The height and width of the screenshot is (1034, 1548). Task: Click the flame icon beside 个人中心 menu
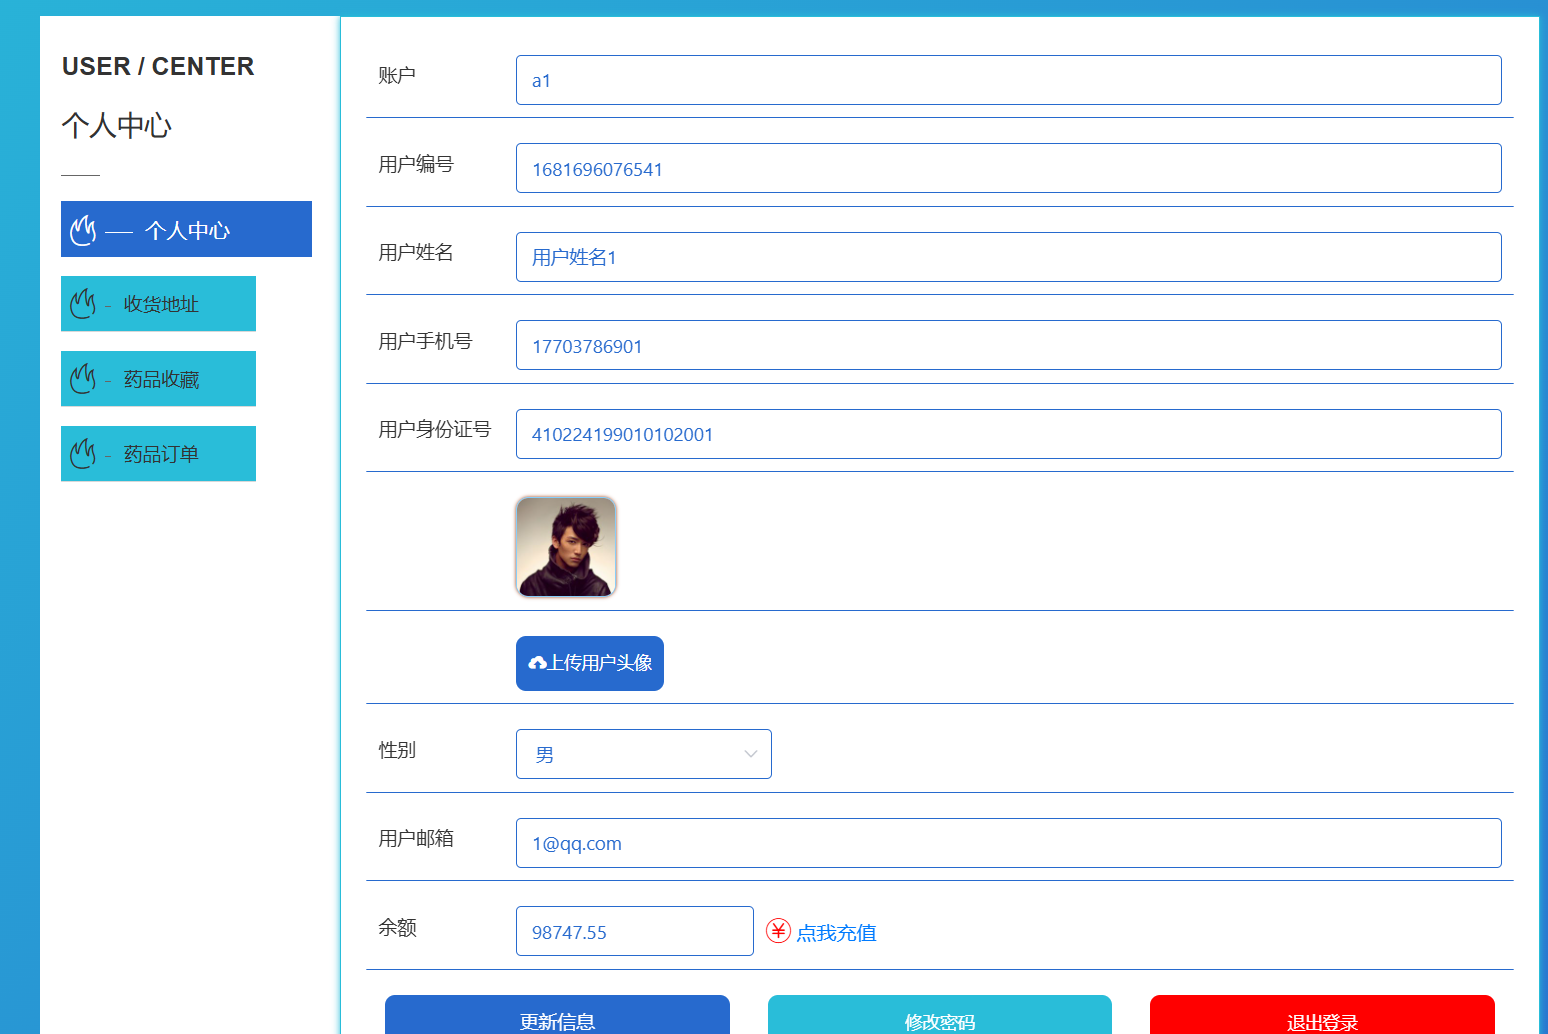[83, 230]
